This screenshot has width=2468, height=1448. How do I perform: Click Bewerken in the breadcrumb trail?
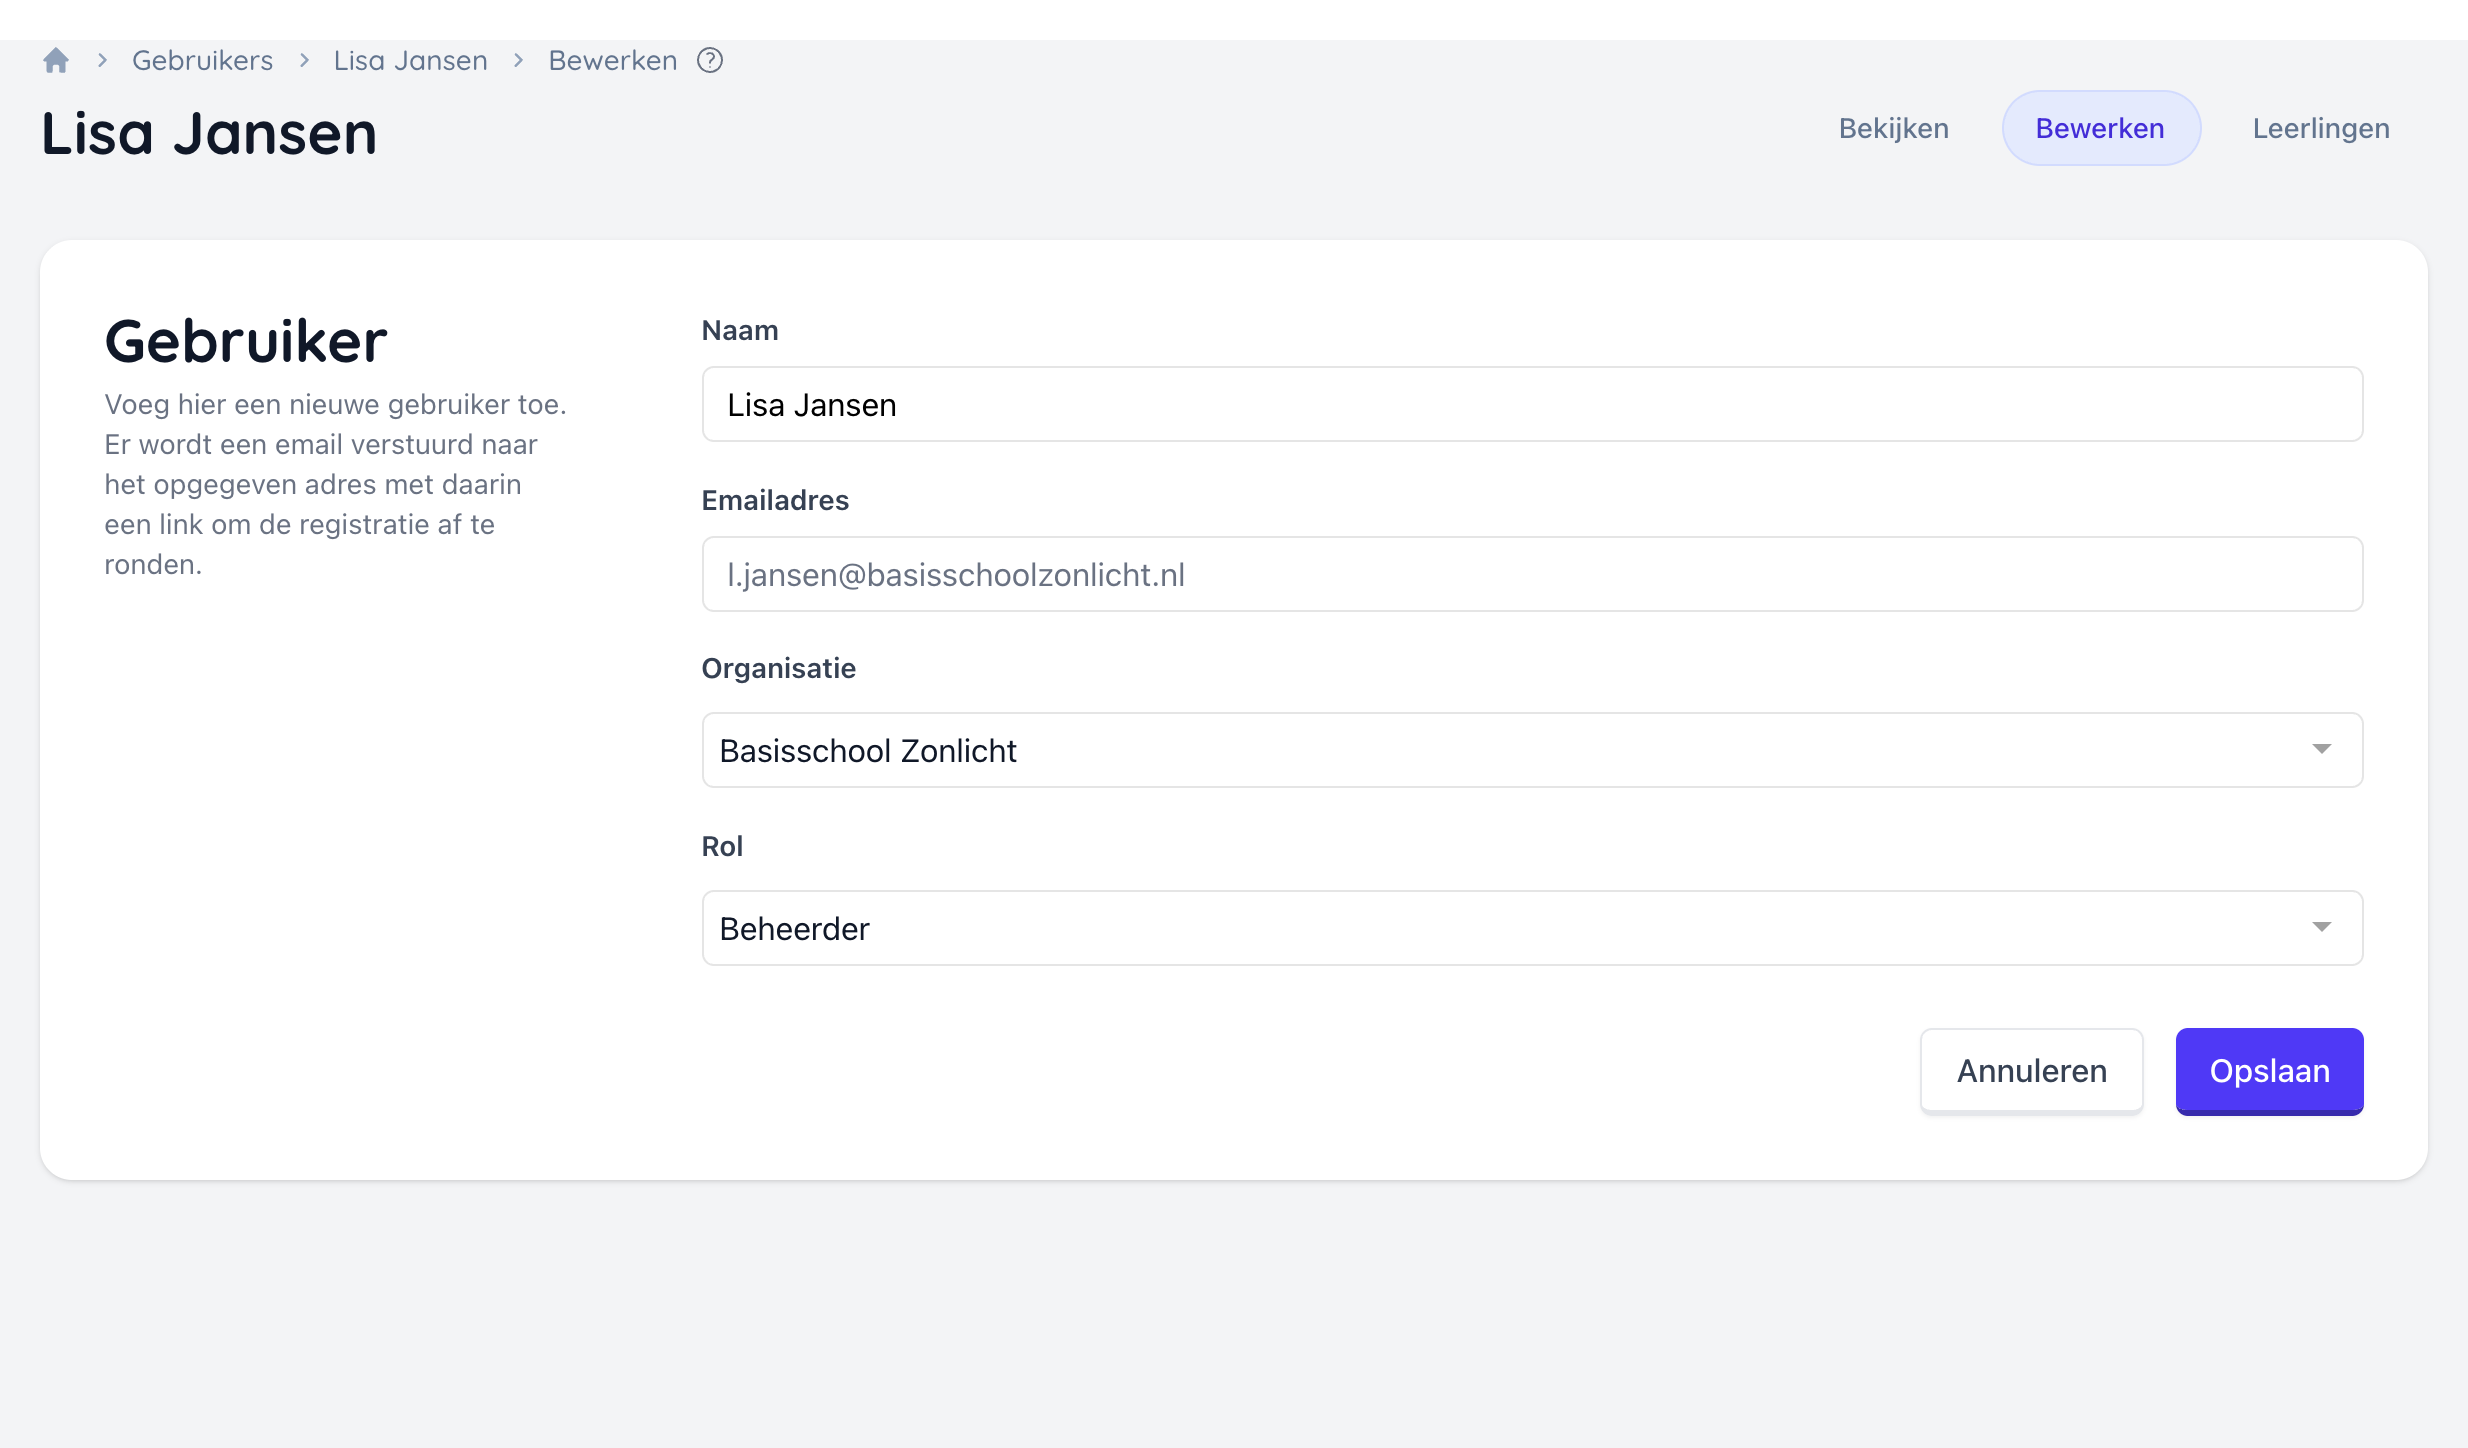612,61
